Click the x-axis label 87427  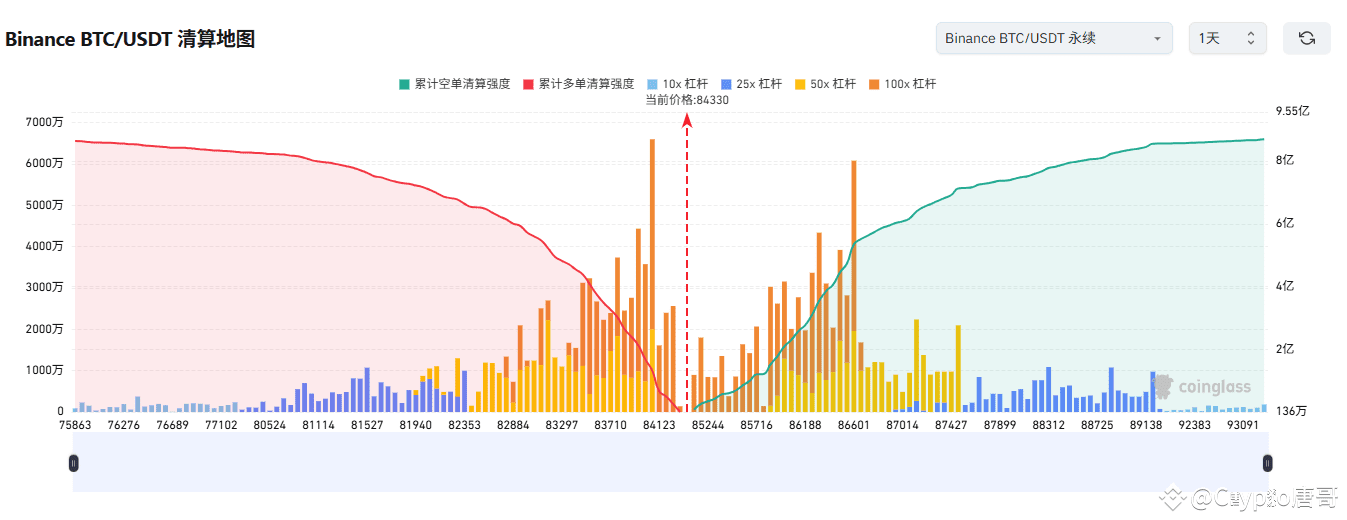[951, 425]
